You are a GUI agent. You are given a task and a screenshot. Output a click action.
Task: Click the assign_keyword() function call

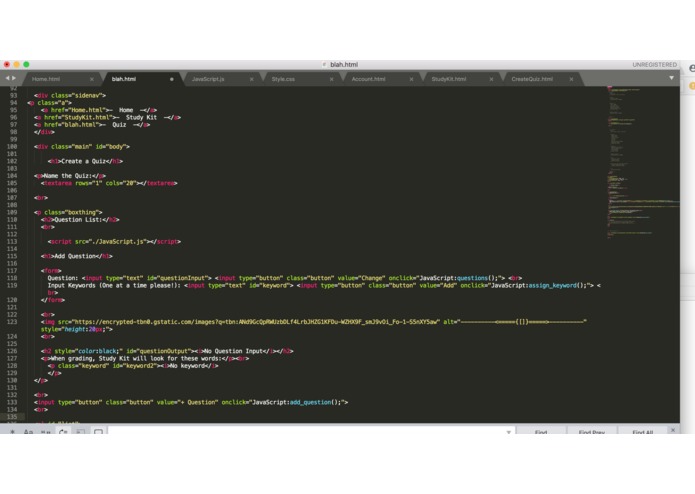point(557,285)
